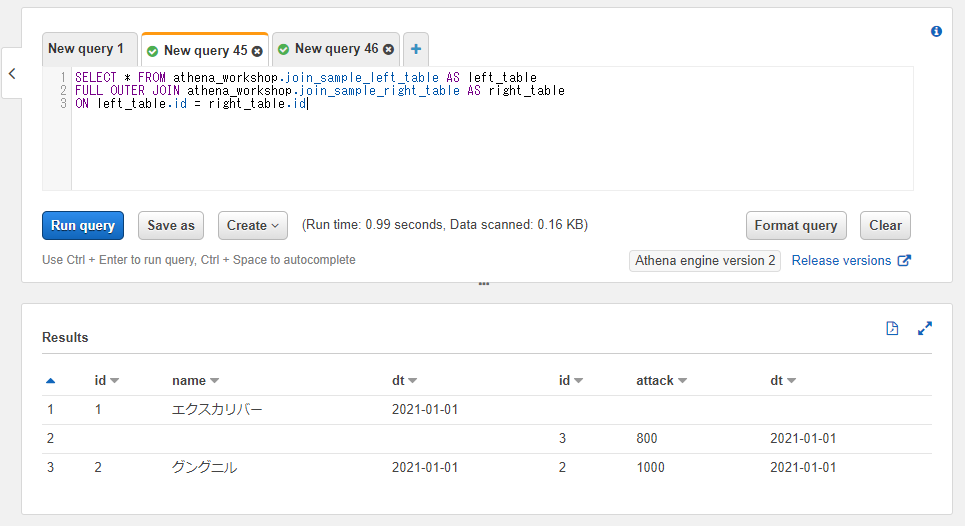Click the row number sort arrow
The height and width of the screenshot is (526, 965).
pyautogui.click(x=51, y=380)
